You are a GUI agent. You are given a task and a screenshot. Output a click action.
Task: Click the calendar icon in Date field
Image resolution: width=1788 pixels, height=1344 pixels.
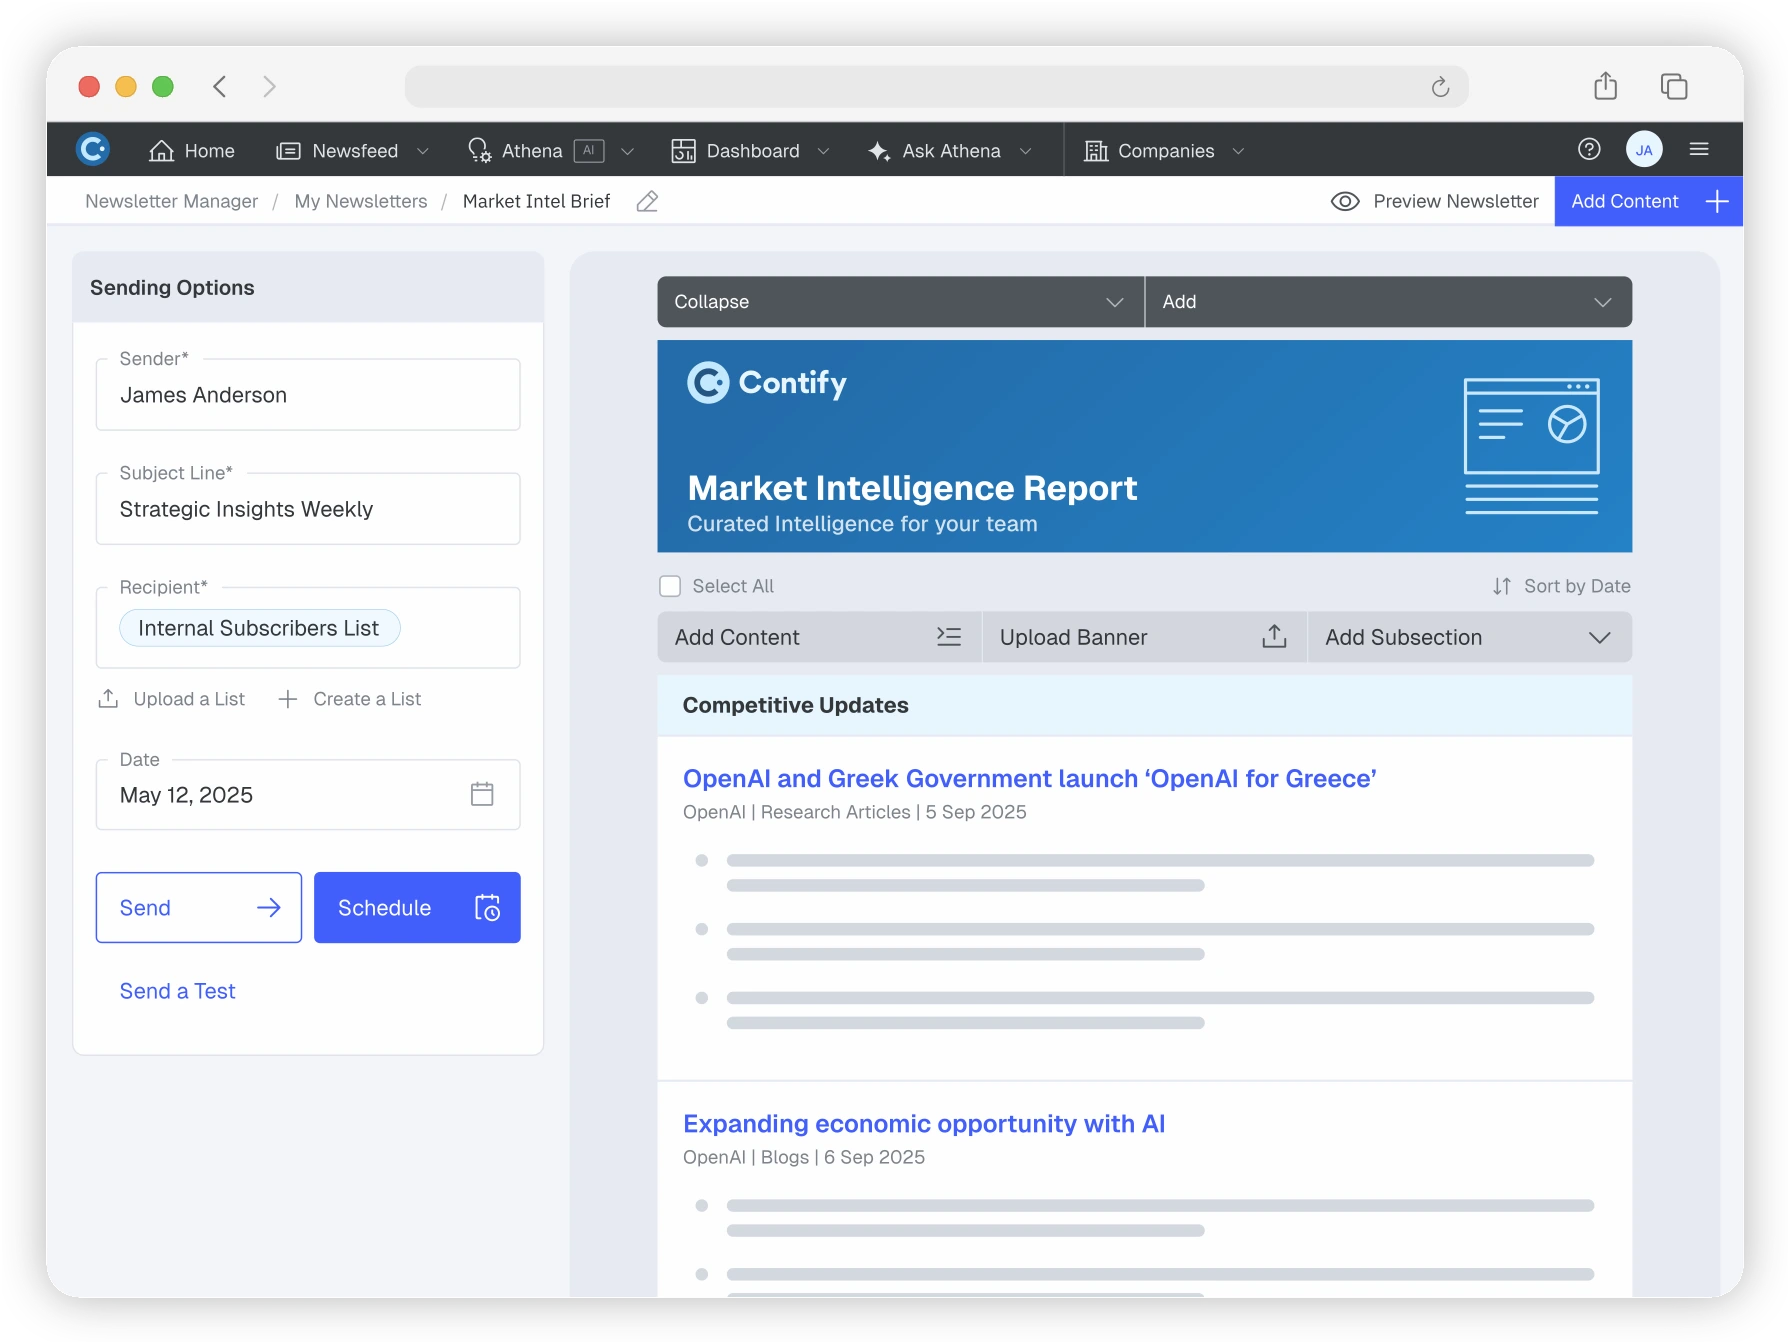click(x=482, y=795)
